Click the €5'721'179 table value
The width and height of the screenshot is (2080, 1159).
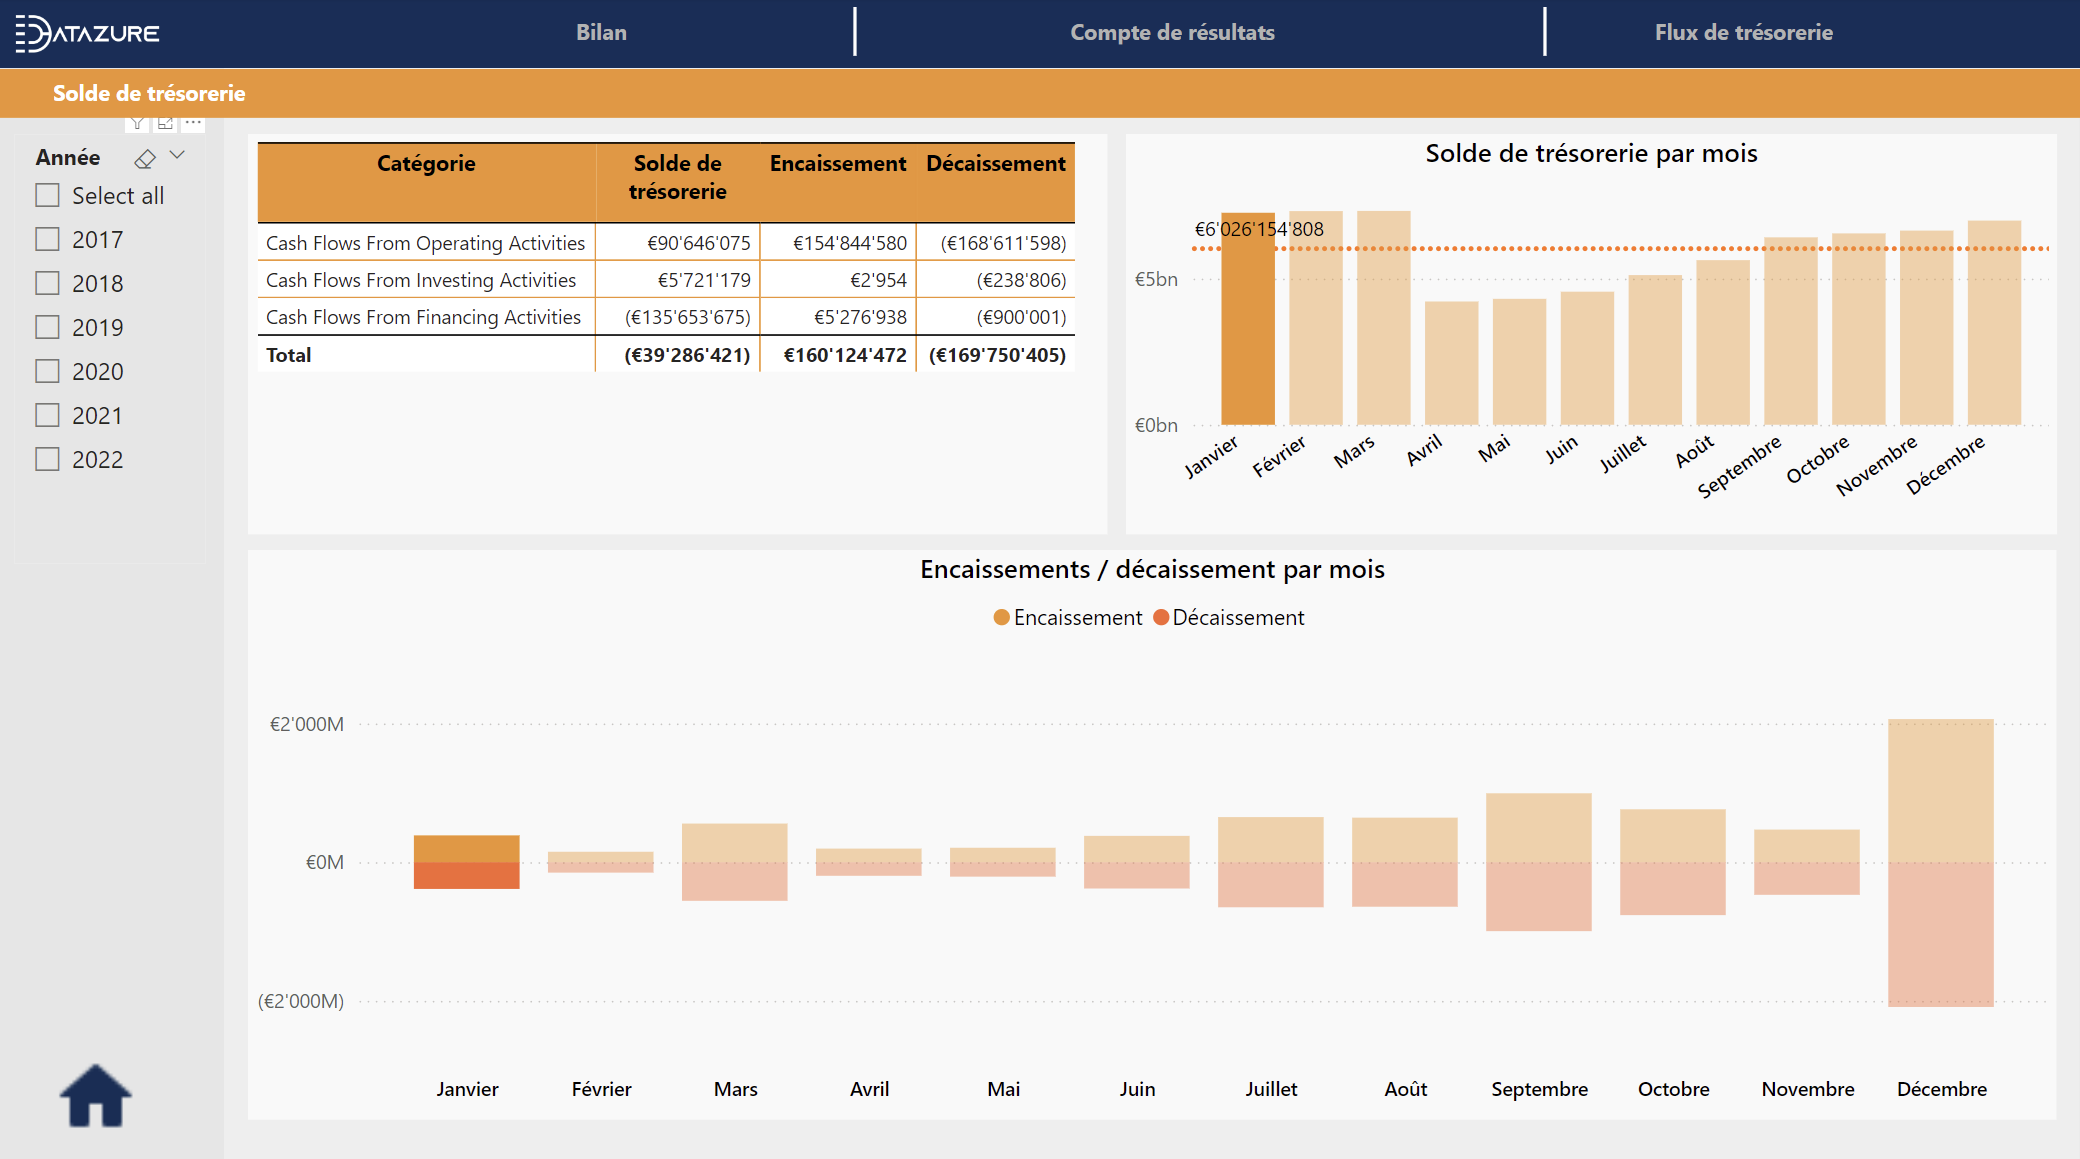point(704,280)
